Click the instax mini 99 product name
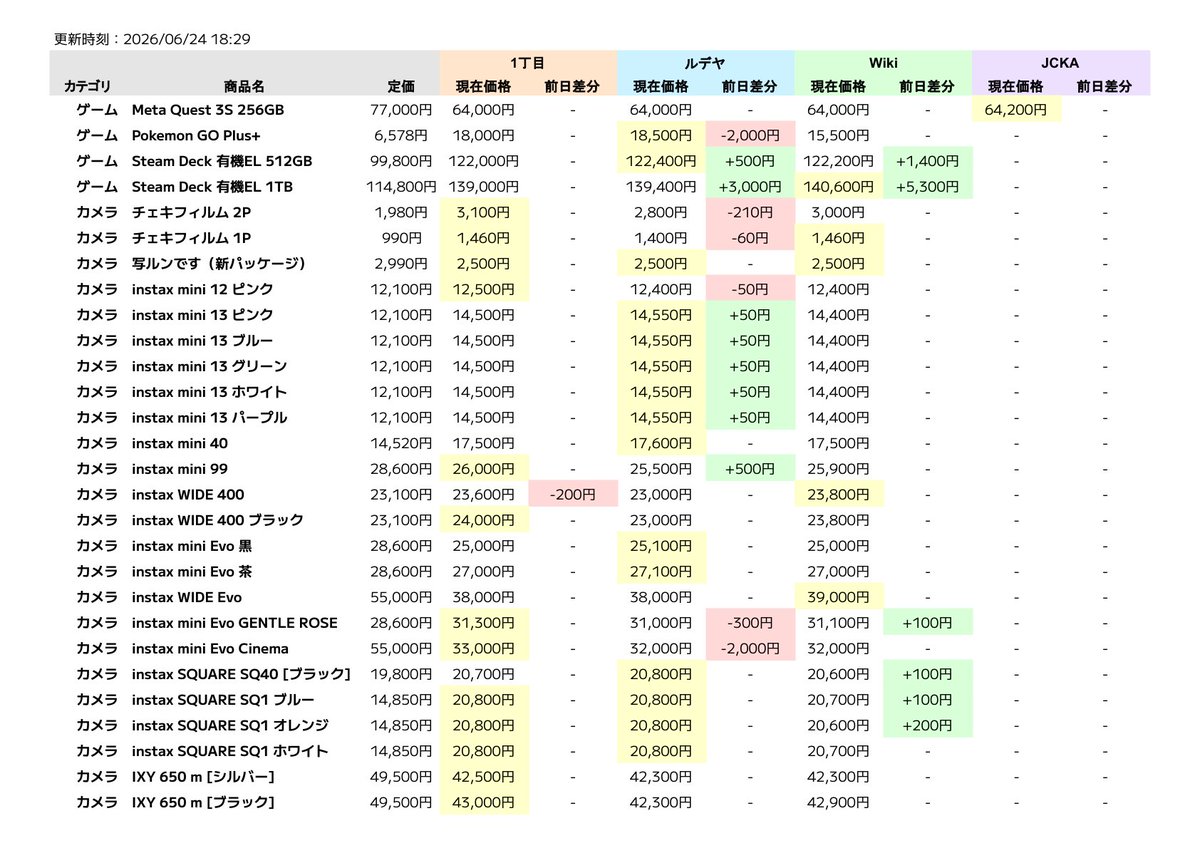 pyautogui.click(x=180, y=469)
